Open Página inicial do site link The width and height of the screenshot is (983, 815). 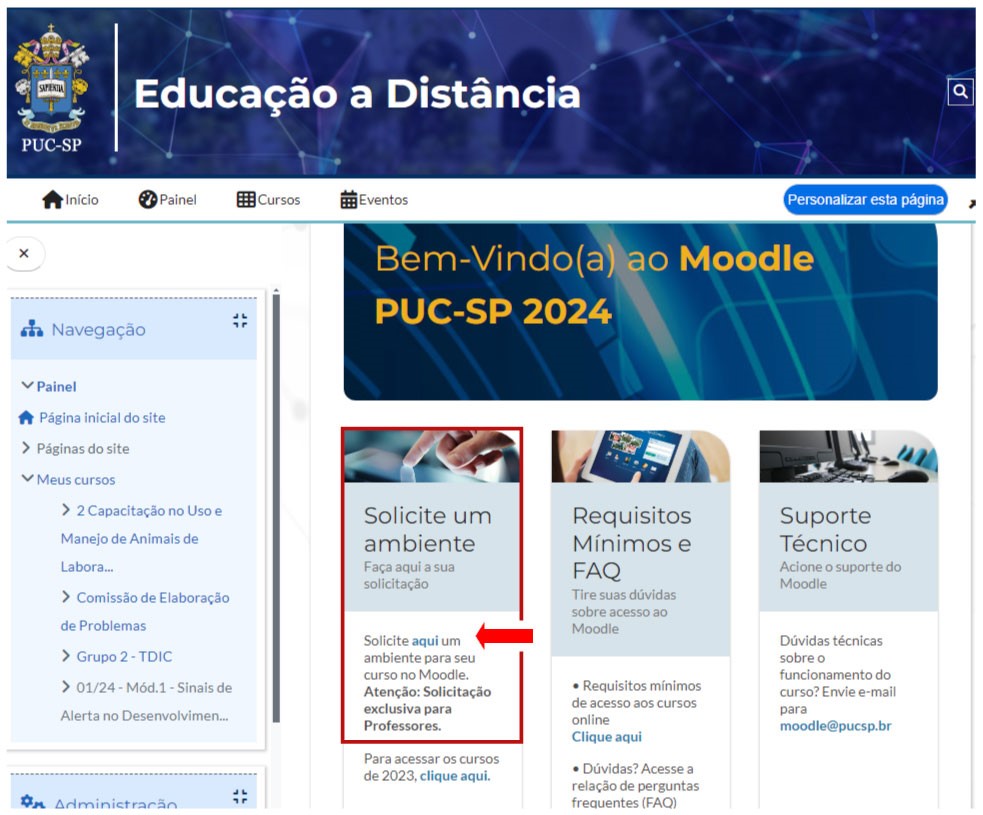pos(102,418)
